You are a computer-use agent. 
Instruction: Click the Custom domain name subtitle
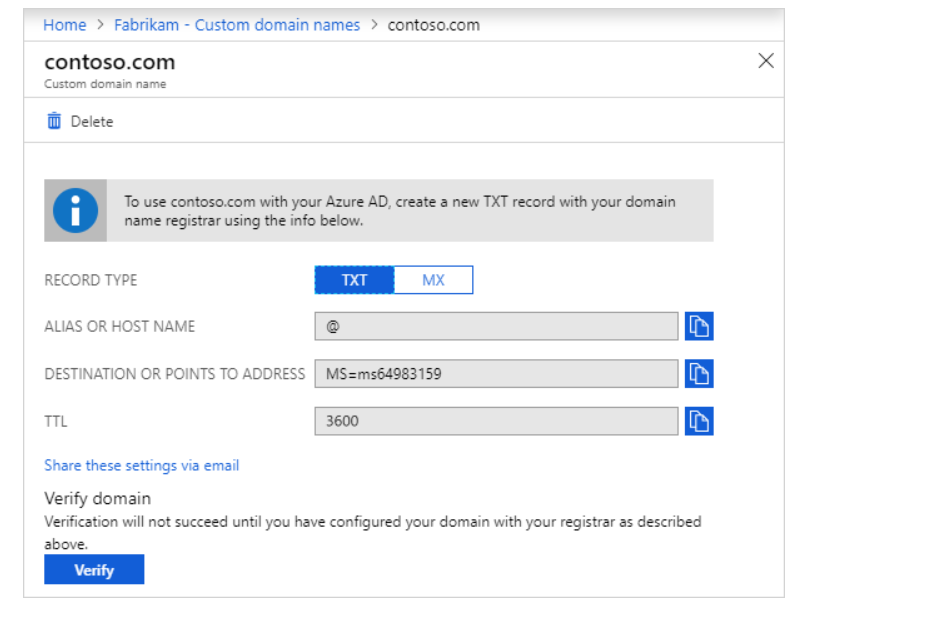click(105, 84)
